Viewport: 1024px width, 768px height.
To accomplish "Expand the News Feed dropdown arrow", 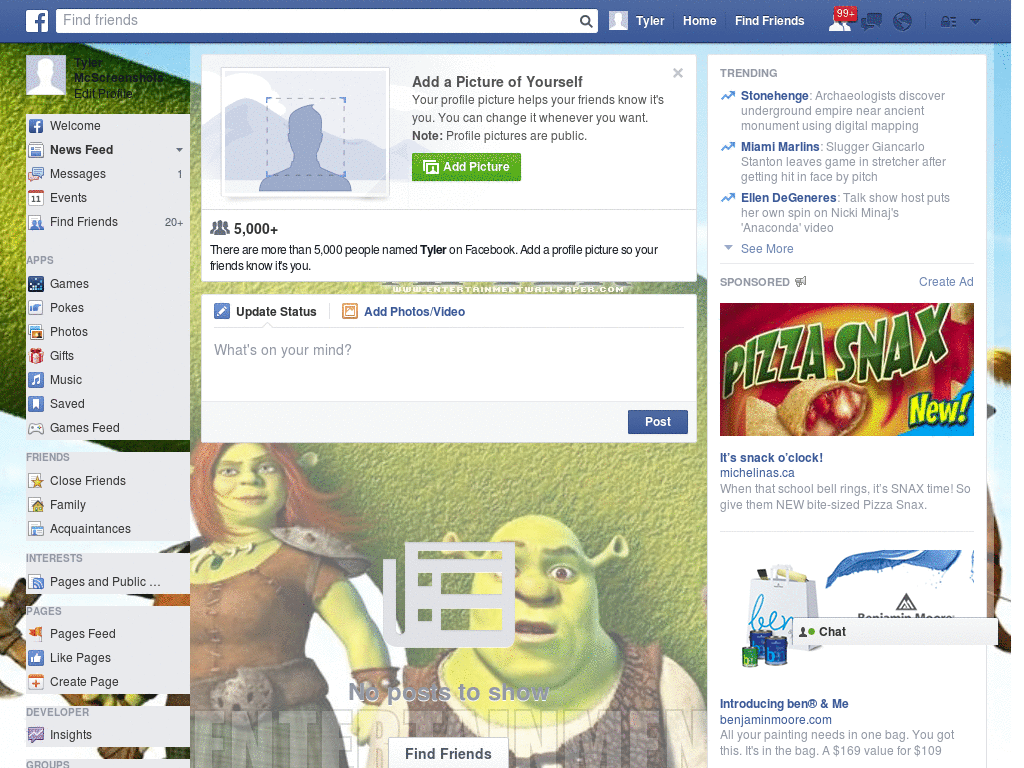I will click(x=179, y=150).
